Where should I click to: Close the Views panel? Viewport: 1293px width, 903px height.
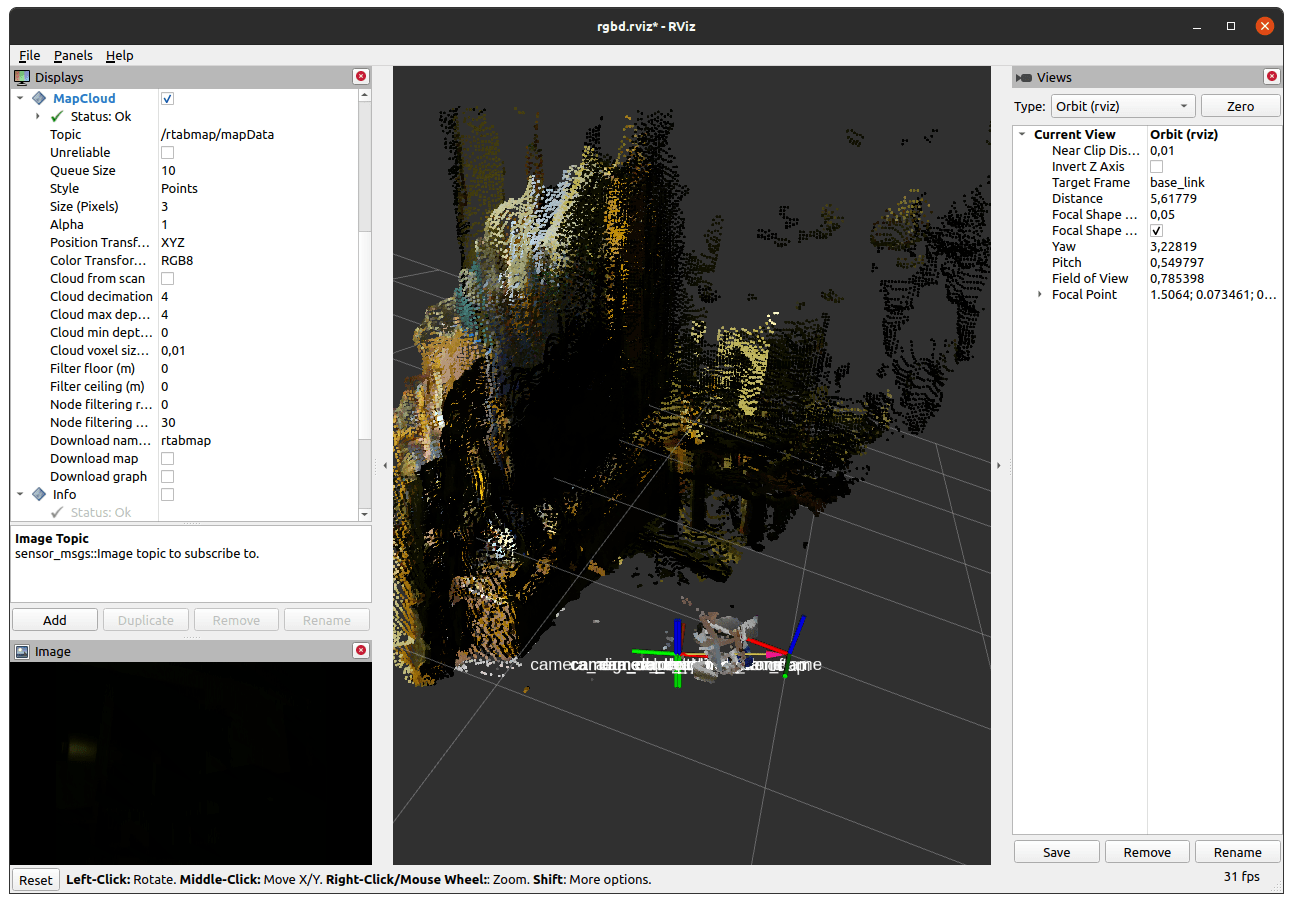(1271, 77)
